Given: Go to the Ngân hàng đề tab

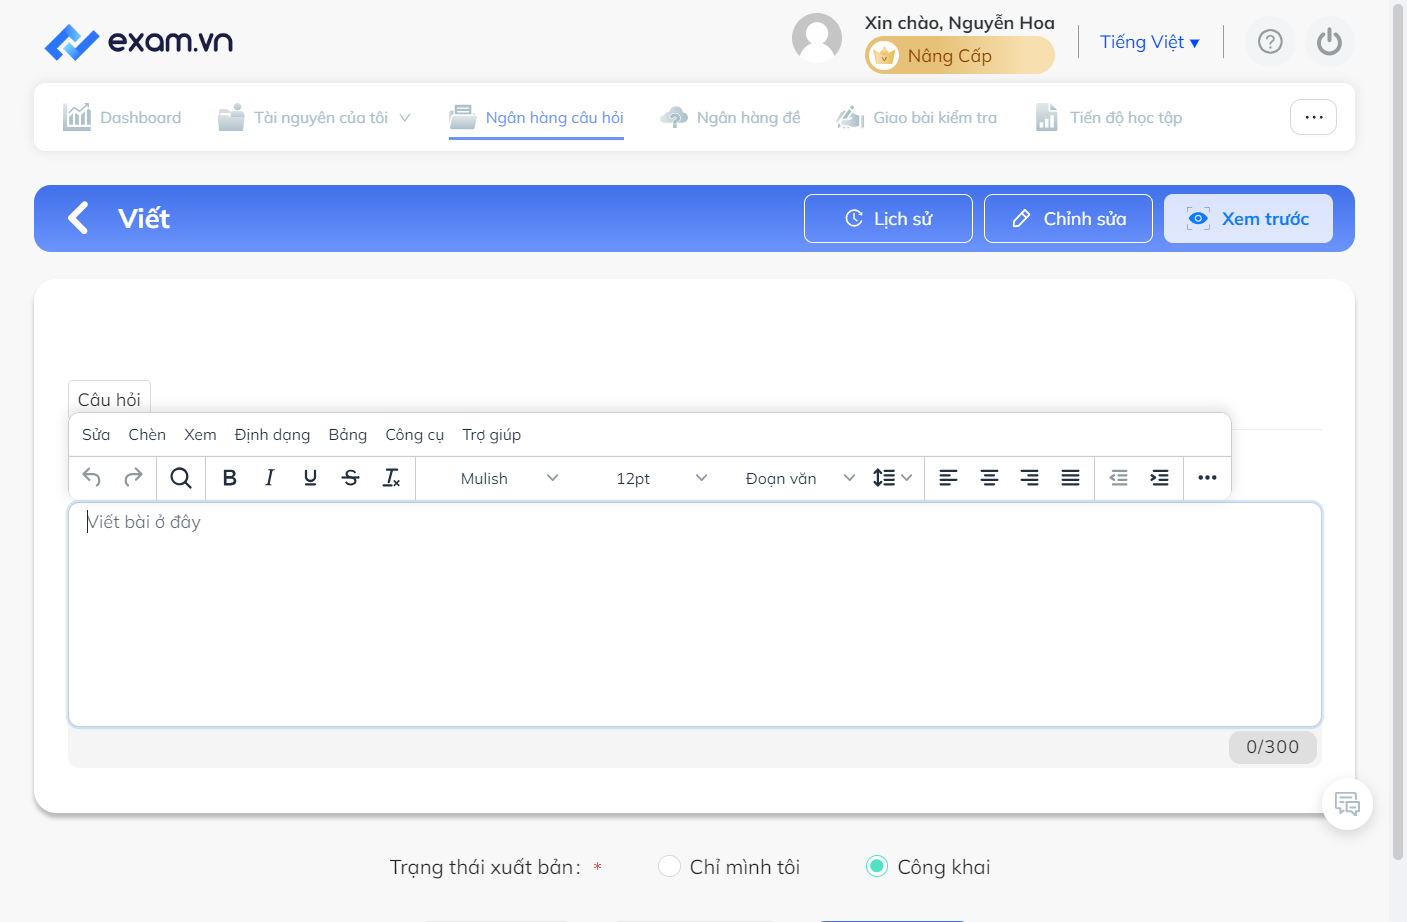Looking at the screenshot, I should point(731,117).
